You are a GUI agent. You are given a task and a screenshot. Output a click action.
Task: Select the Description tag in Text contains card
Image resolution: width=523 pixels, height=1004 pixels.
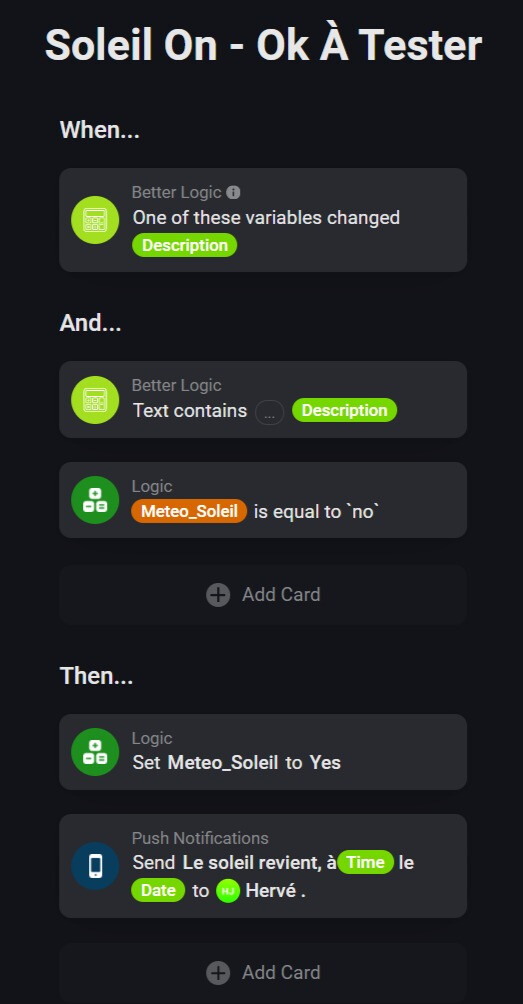coord(344,410)
